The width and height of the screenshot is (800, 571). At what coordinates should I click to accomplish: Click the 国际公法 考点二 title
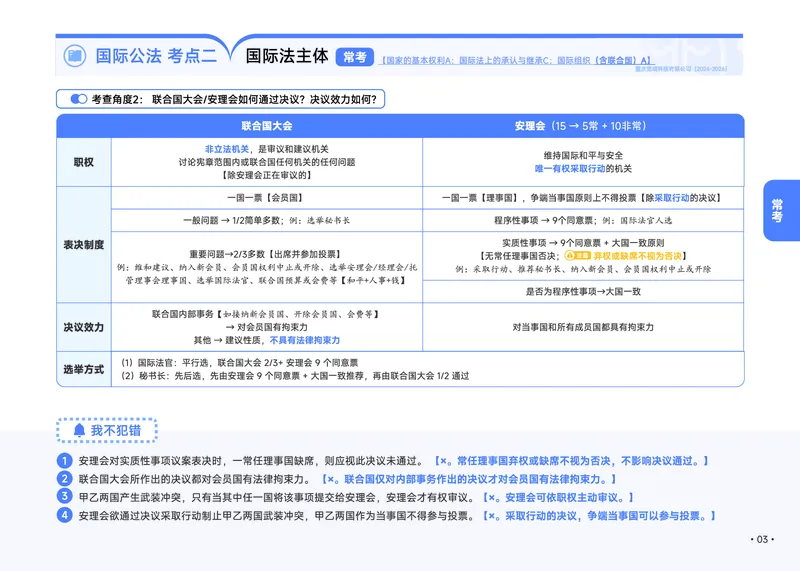click(x=156, y=56)
